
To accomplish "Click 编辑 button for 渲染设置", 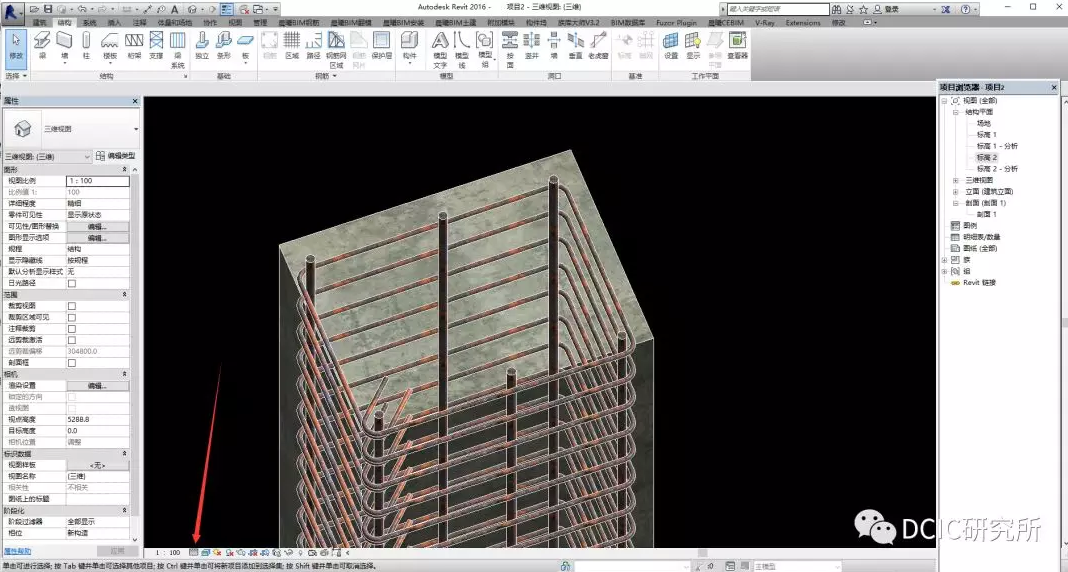I will point(97,385).
